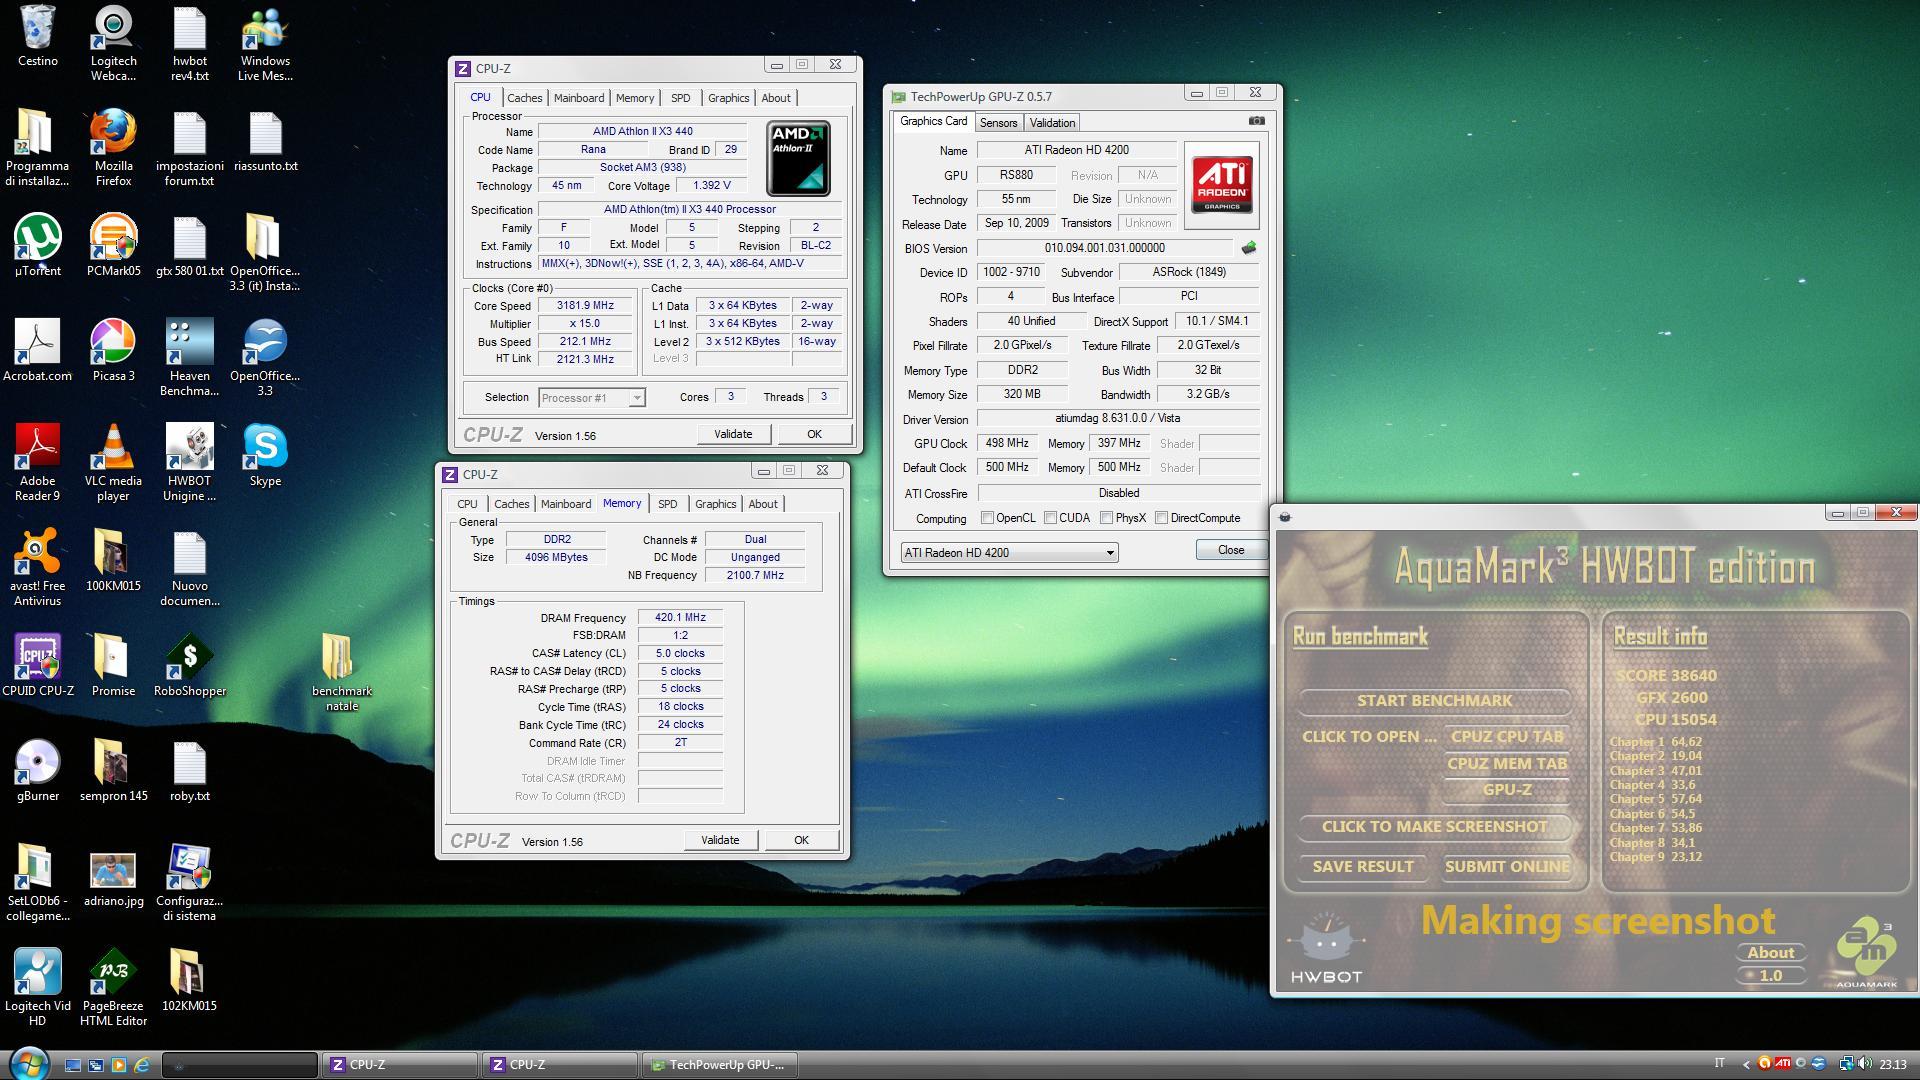1920x1080 pixels.
Task: Click the 23.13 taskbar clock
Action: point(1892,1065)
